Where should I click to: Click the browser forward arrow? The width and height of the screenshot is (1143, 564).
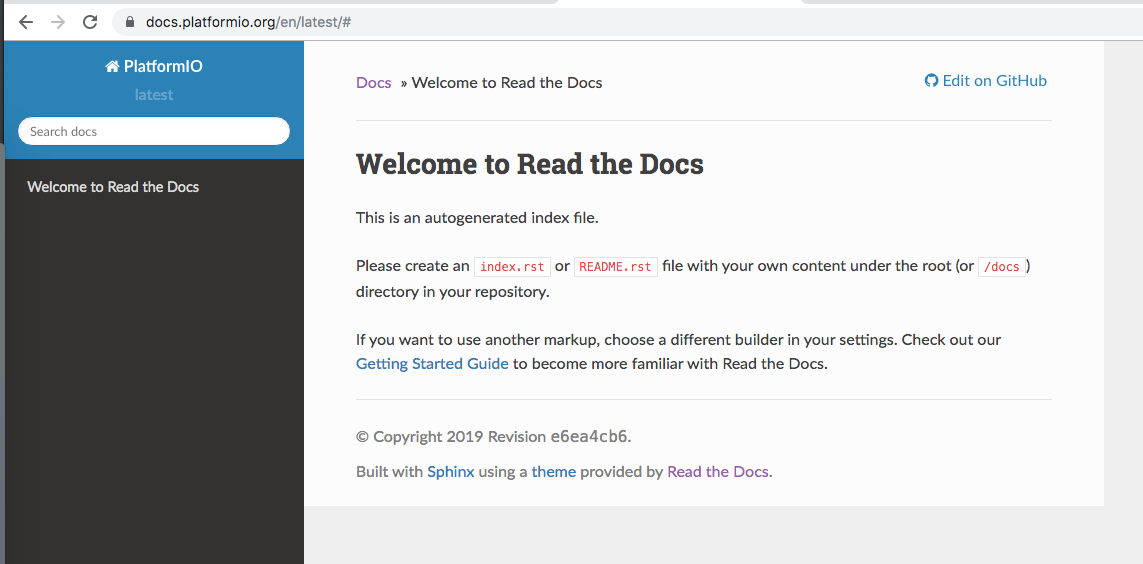pos(58,22)
